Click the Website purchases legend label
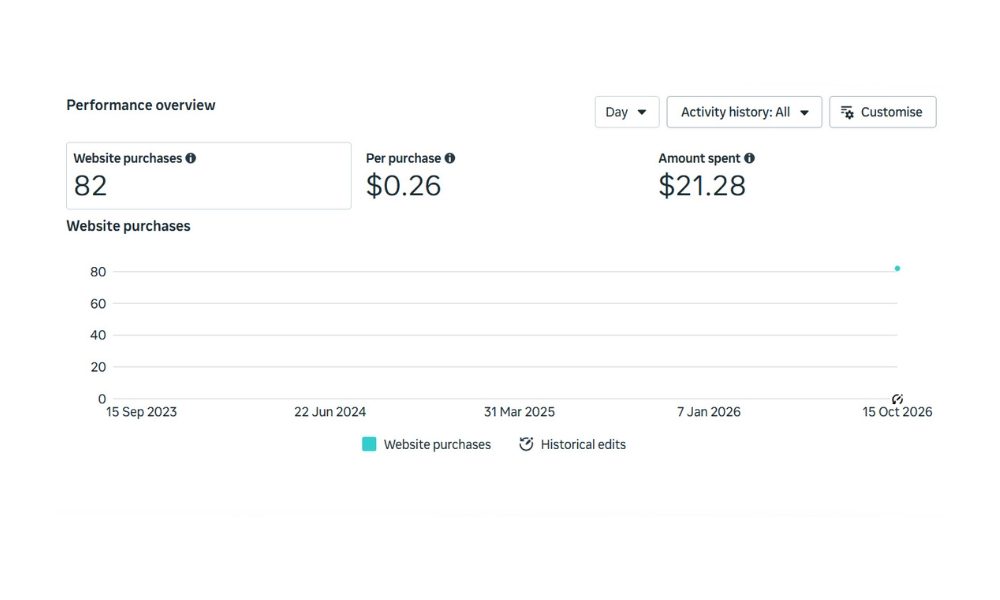This screenshot has height=600, width=1000. (x=437, y=444)
